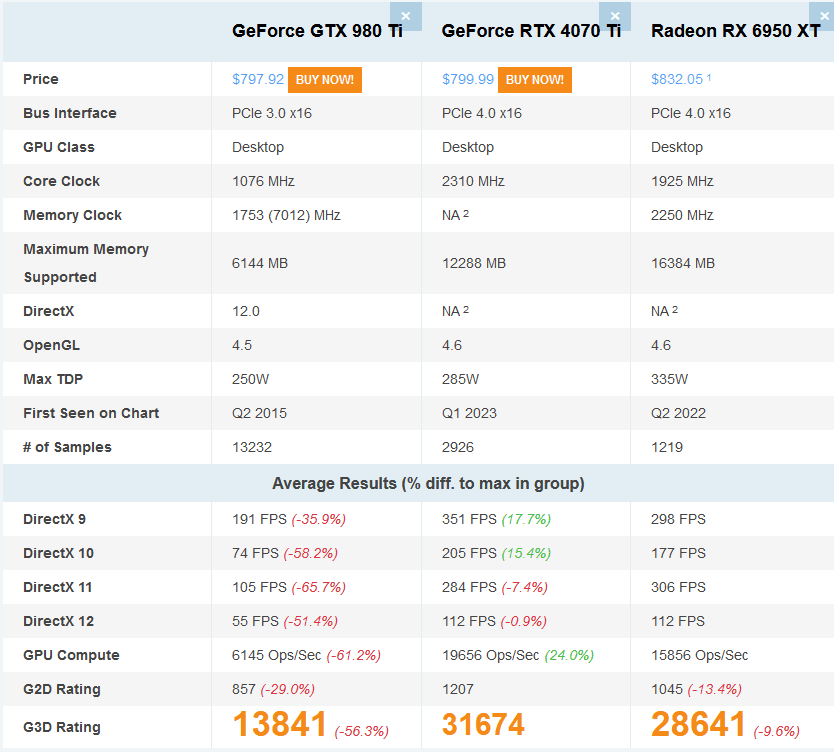
Task: Click the Average Results section header
Action: (429, 483)
